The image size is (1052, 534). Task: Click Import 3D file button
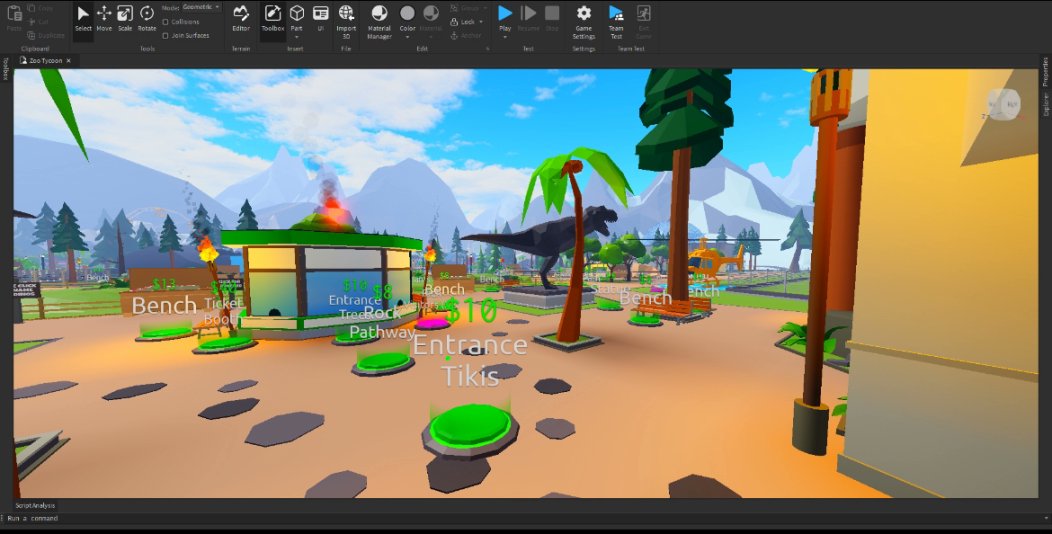point(346,20)
